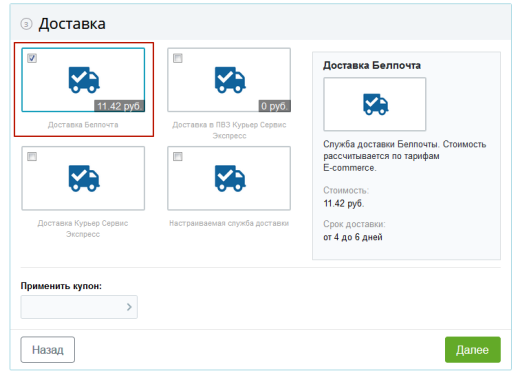Image resolution: width=520 pixels, height=371 pixels.
Task: Click the 11.42 руб. price badge
Action: tap(119, 106)
